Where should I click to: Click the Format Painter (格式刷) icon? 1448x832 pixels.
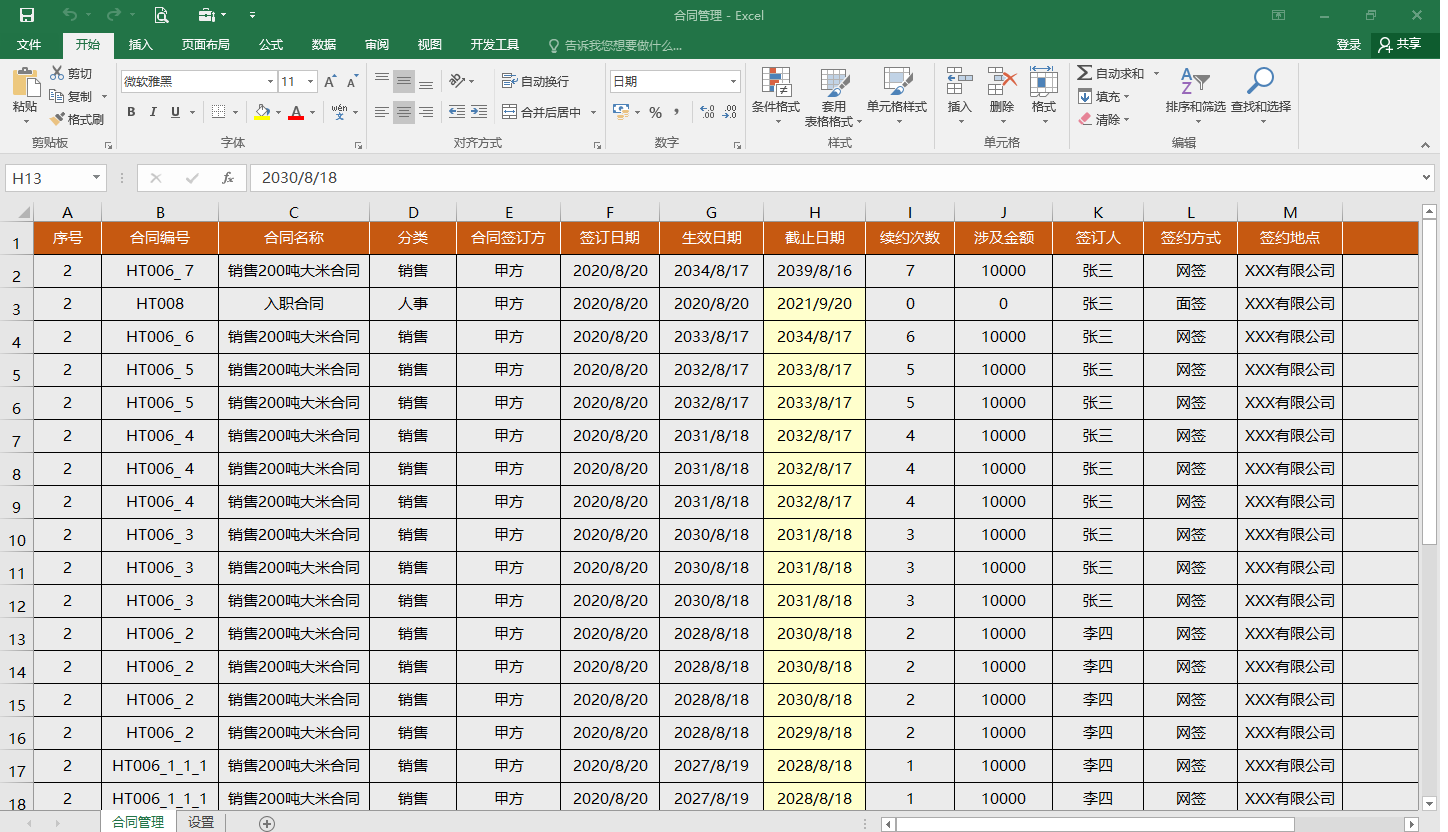pos(58,119)
